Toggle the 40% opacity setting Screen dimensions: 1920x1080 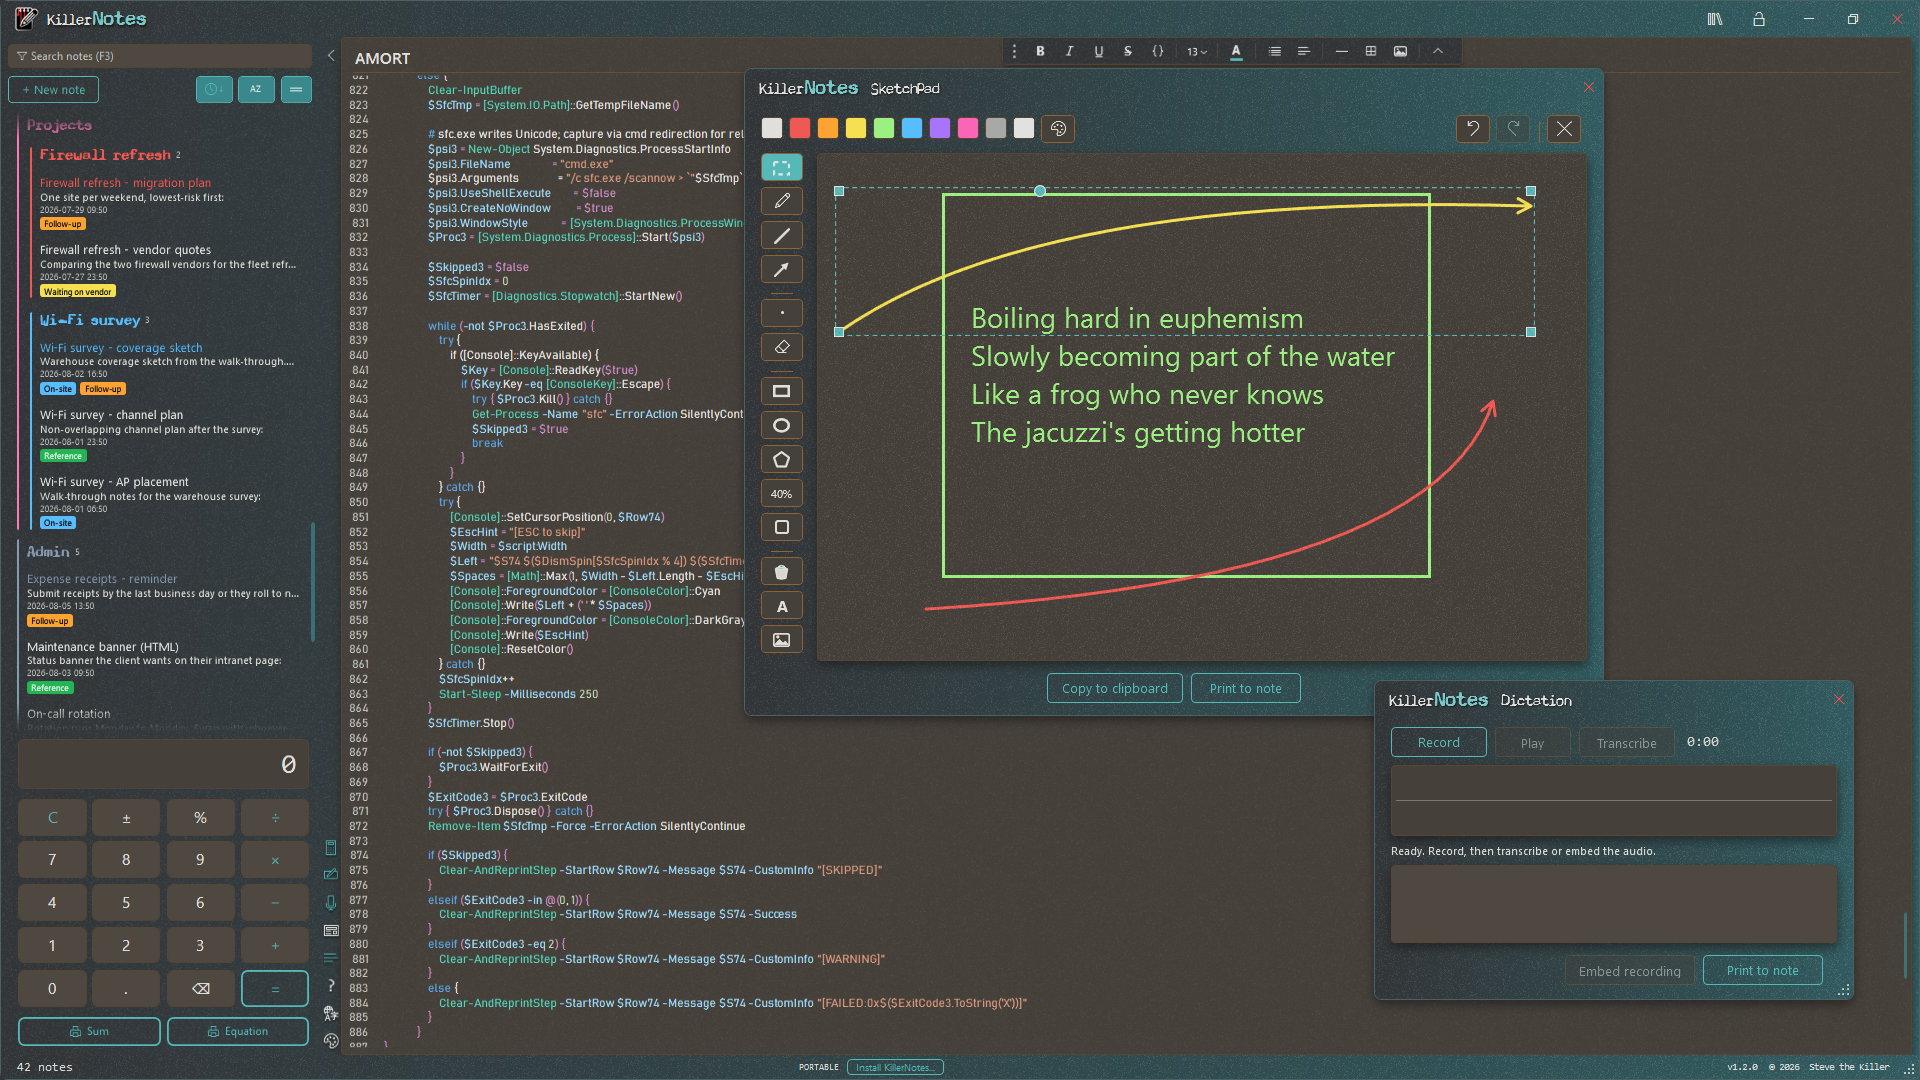782,493
